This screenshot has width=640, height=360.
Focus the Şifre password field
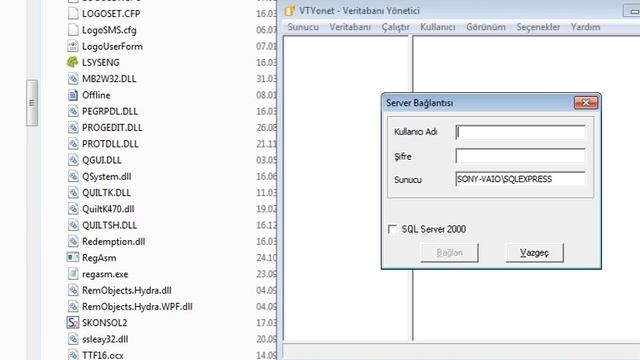pyautogui.click(x=520, y=156)
